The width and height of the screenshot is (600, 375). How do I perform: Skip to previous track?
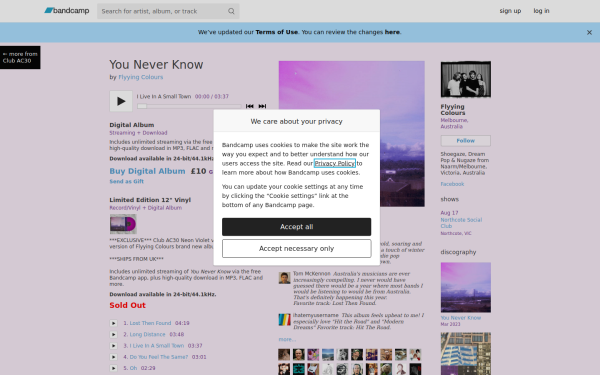coord(249,106)
